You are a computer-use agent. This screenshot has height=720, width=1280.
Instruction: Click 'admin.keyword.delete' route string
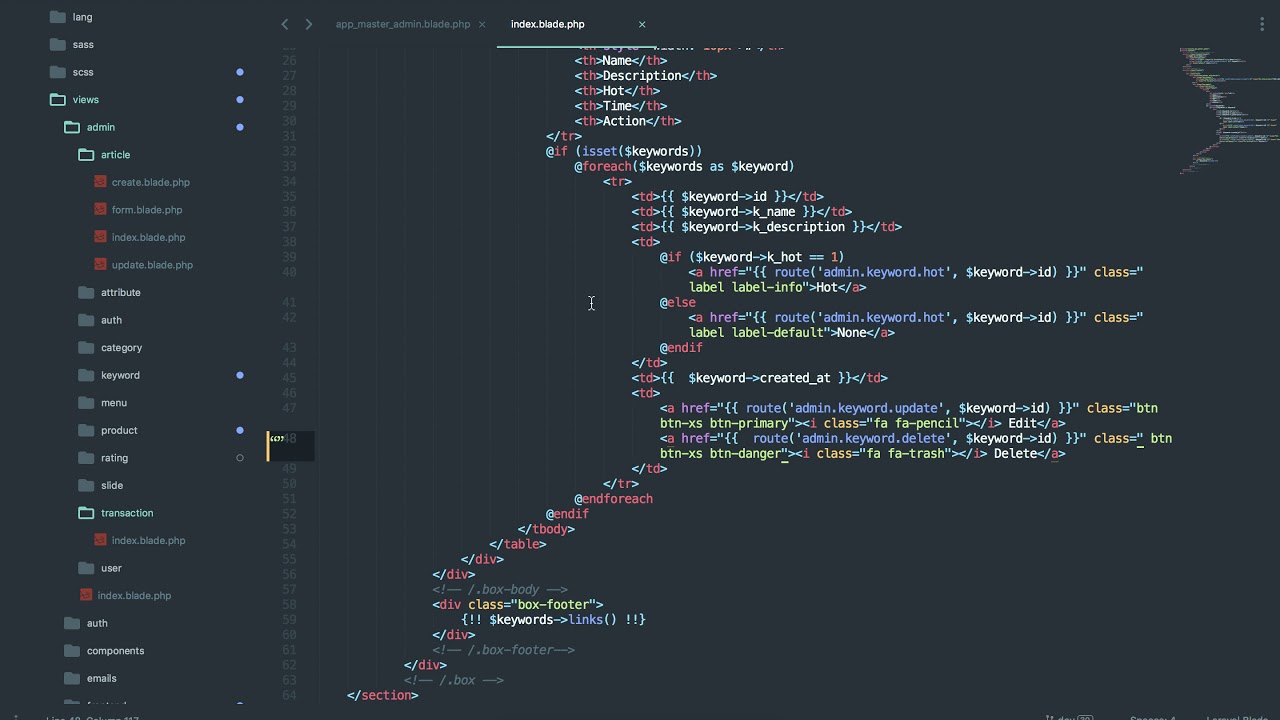click(873, 438)
